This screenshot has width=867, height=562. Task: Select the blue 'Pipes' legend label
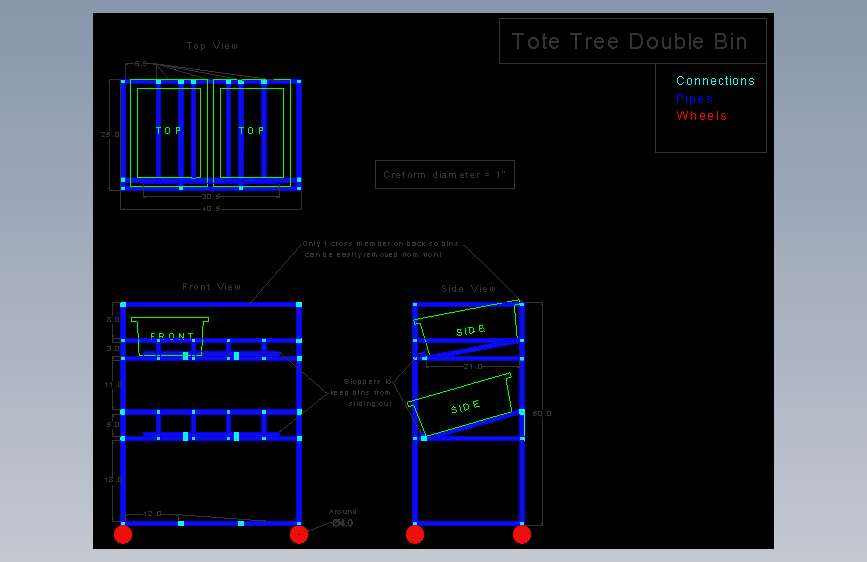(x=694, y=98)
